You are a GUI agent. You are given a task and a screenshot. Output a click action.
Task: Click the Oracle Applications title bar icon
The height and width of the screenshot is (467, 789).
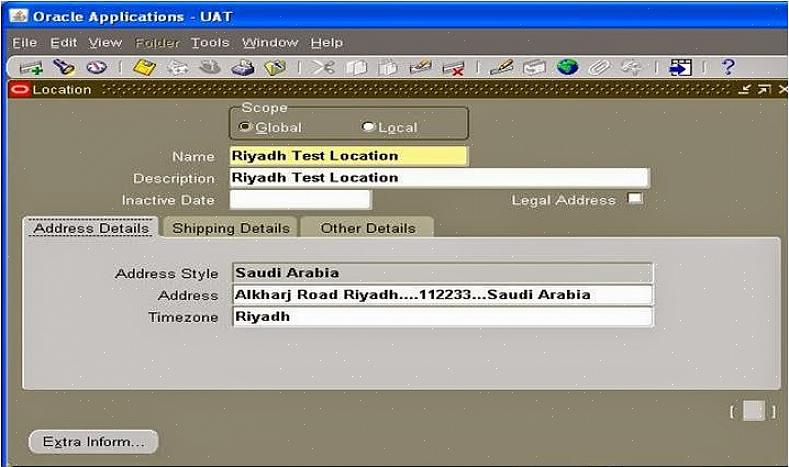[18, 16]
